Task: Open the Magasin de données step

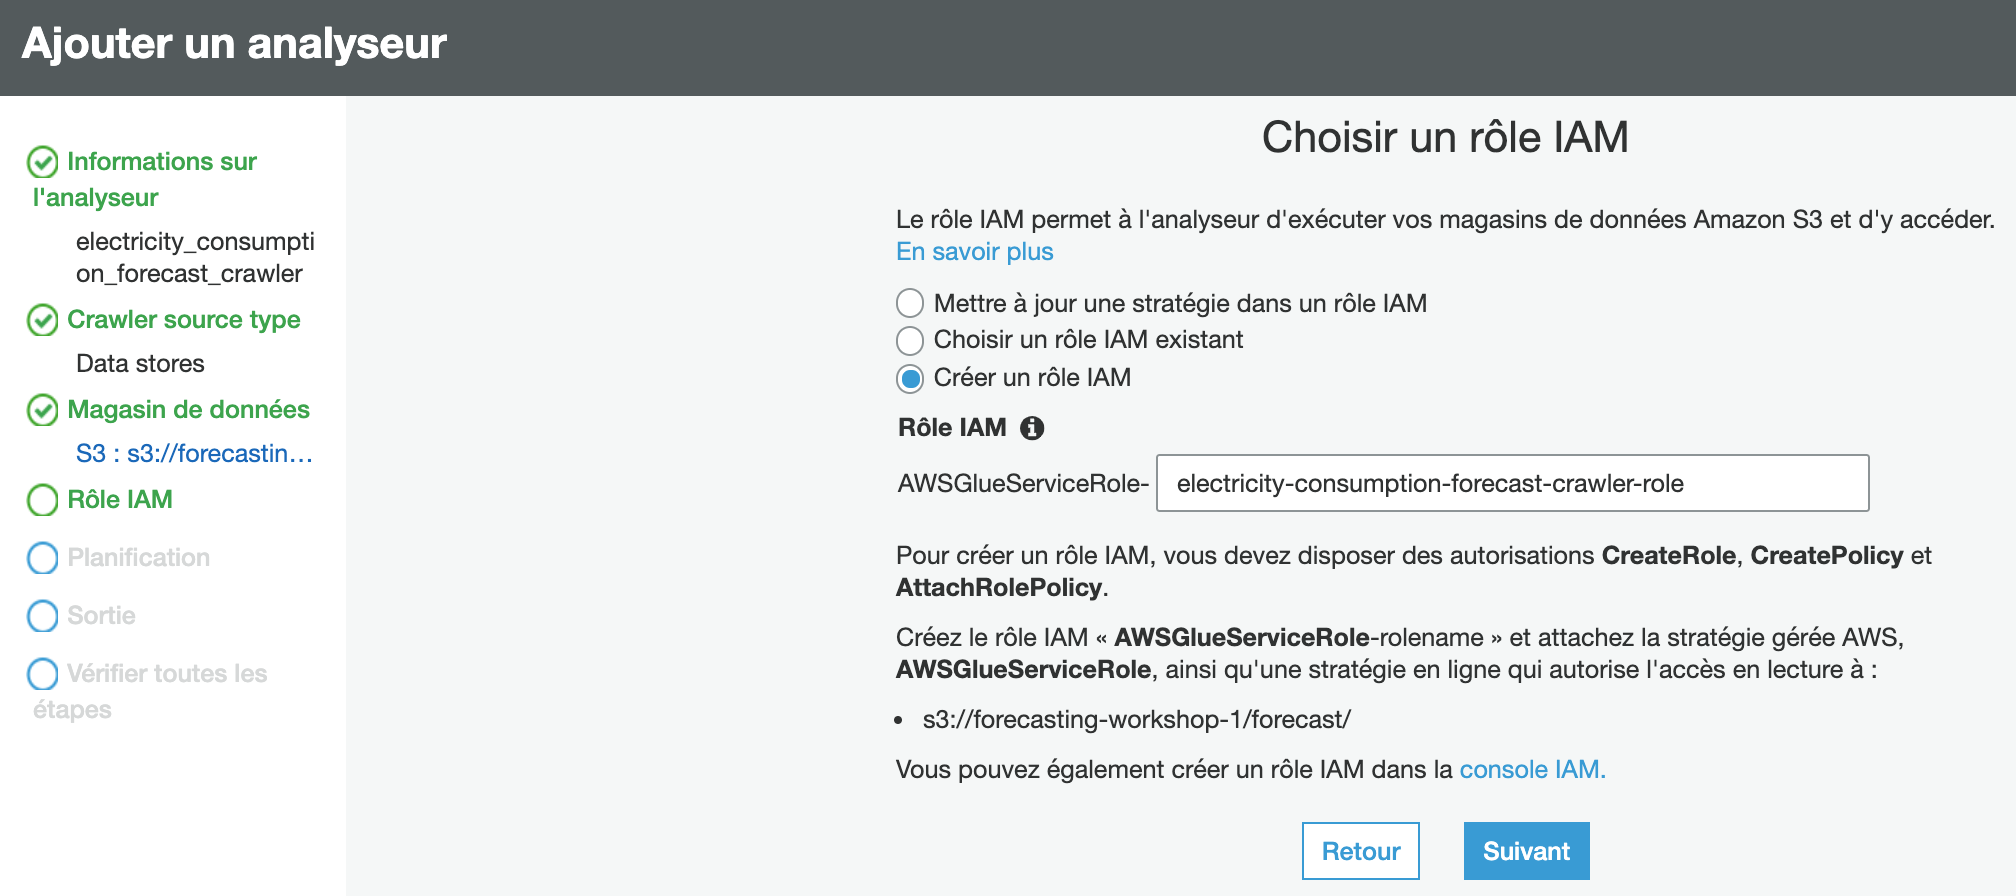Action: pos(188,410)
